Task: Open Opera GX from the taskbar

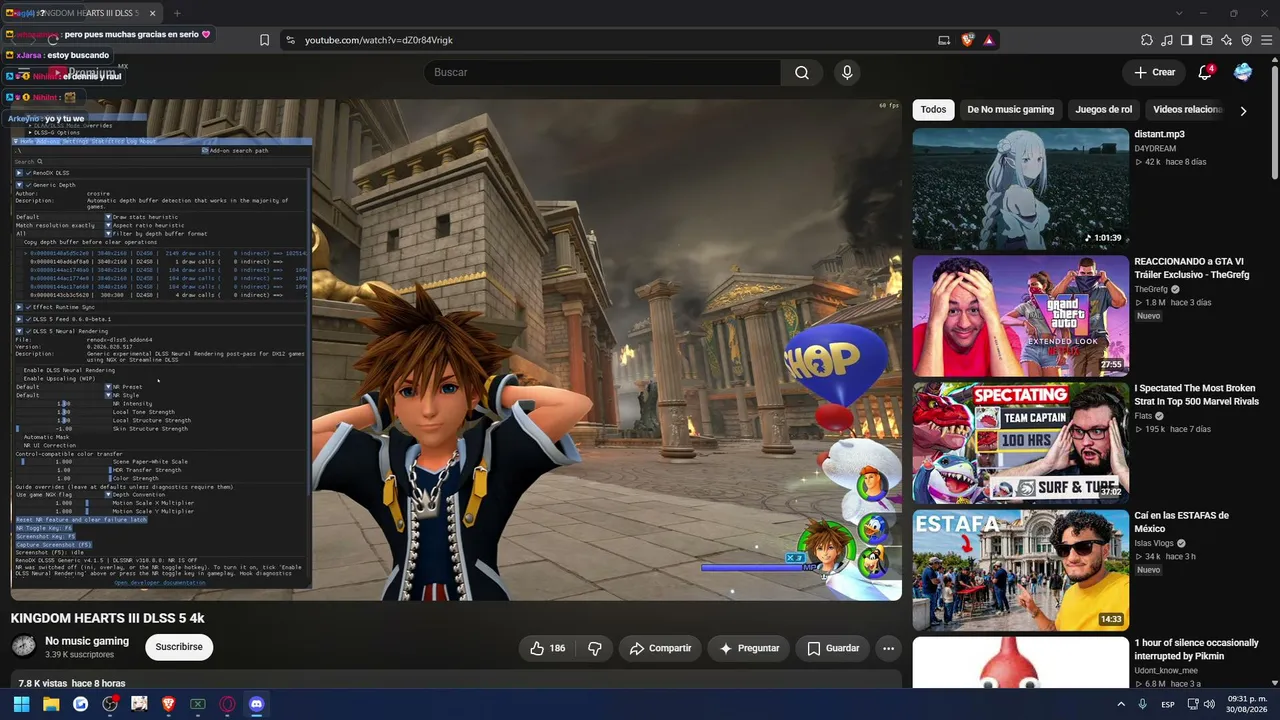Action: click(x=227, y=704)
